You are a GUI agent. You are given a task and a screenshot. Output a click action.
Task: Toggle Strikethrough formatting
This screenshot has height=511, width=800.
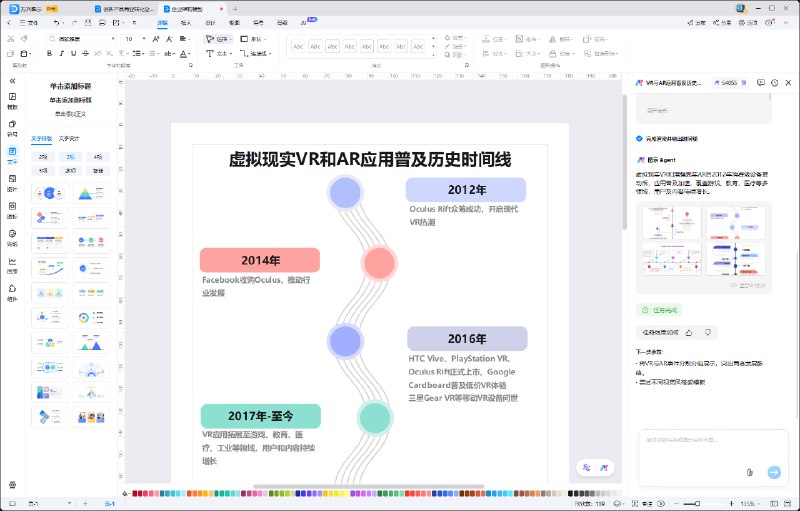coord(85,54)
